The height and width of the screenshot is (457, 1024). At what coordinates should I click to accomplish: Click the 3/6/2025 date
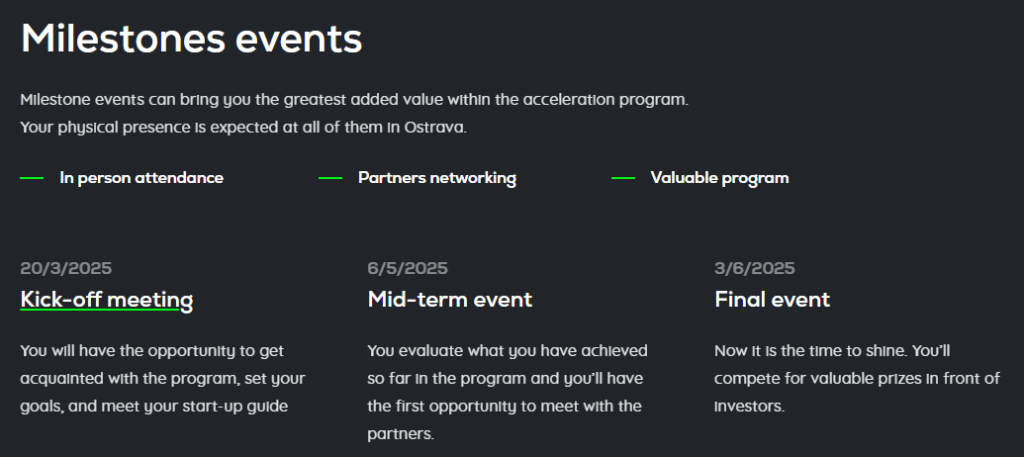754,268
